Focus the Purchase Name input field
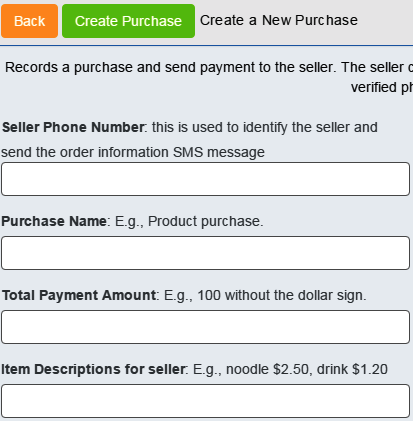Viewport: 413px width, 421px height. tap(206, 253)
